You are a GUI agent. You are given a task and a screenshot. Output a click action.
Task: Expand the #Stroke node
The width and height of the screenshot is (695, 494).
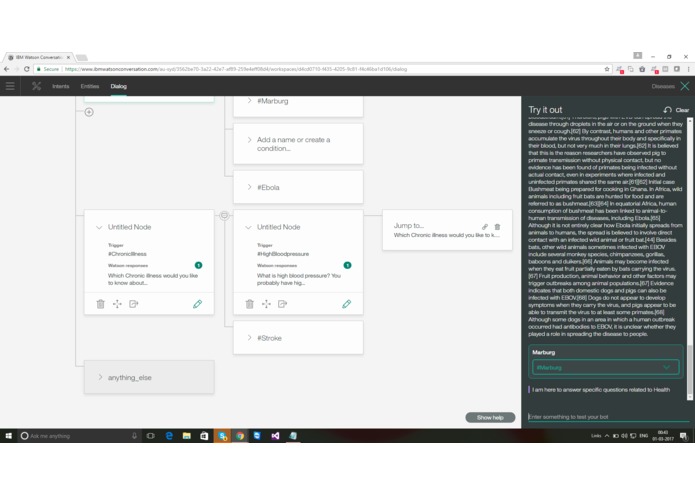pos(250,338)
